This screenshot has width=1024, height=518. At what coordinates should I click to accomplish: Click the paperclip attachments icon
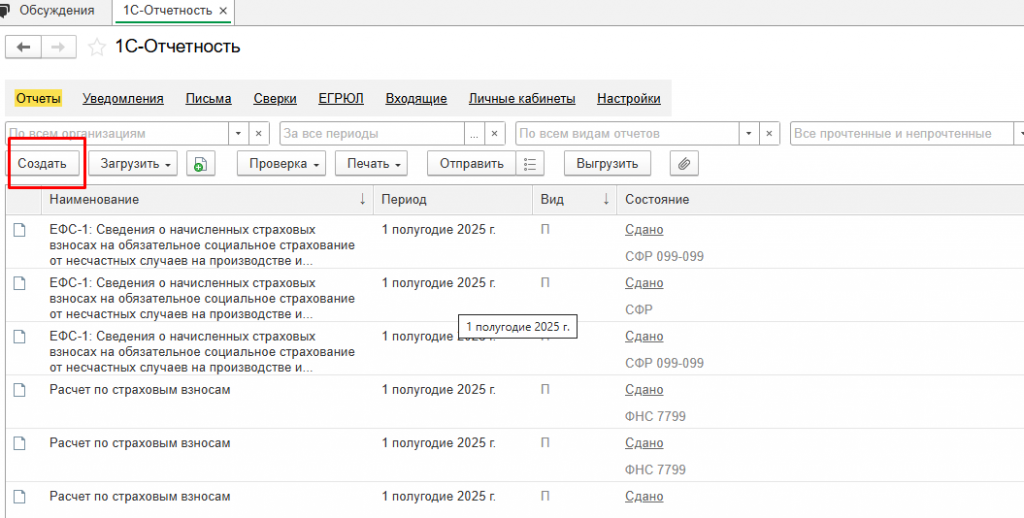pos(684,163)
